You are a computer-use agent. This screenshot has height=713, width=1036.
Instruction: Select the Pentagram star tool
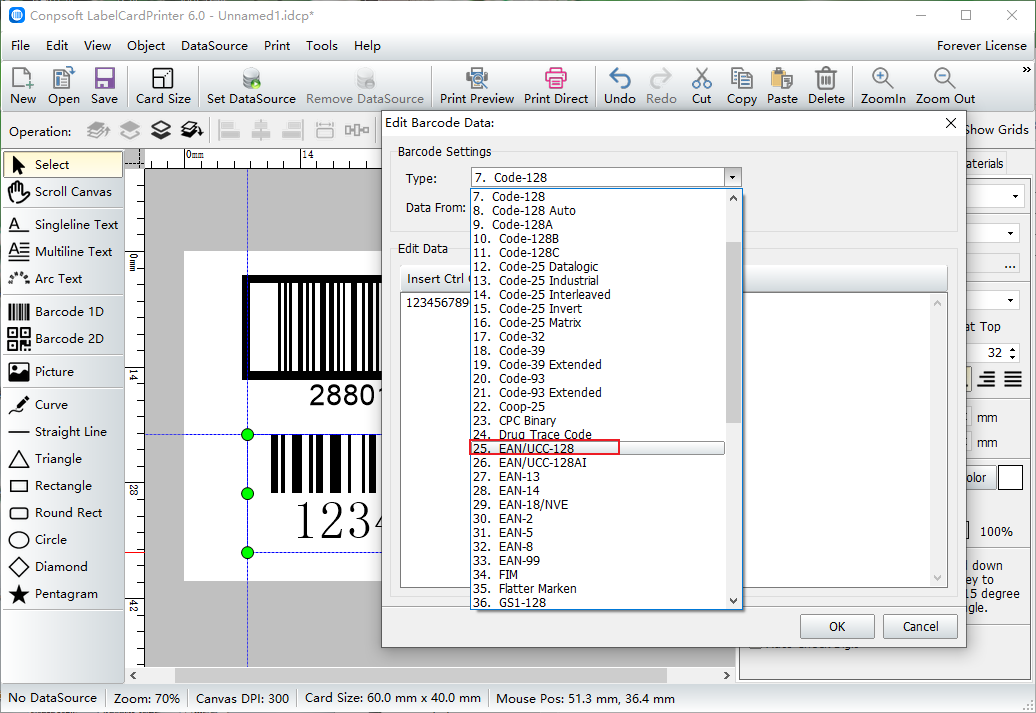(63, 594)
